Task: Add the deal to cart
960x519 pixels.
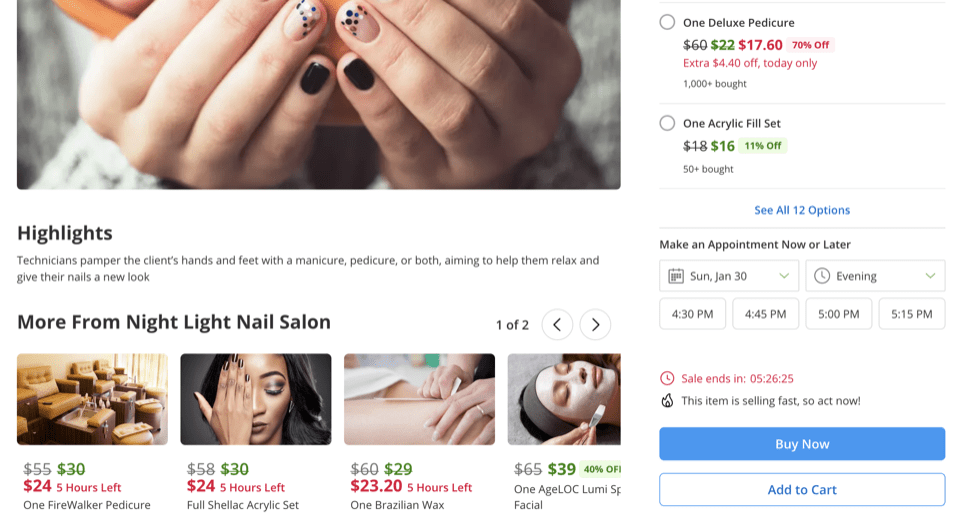Action: point(802,490)
